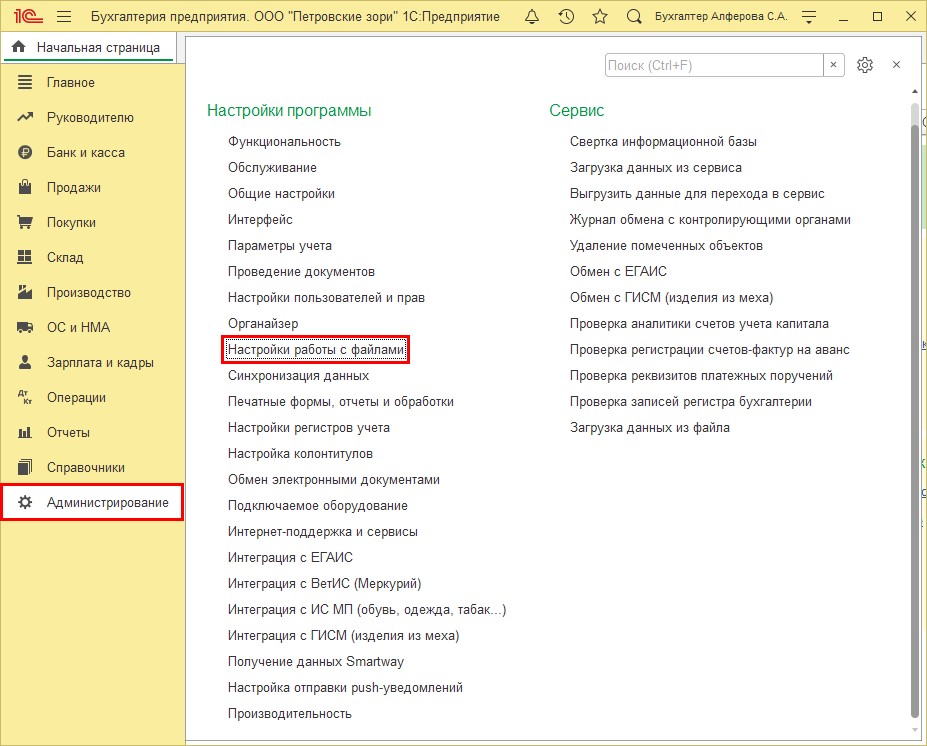The width and height of the screenshot is (927, 746).
Task: Open notifications bell in title bar
Action: click(x=532, y=17)
